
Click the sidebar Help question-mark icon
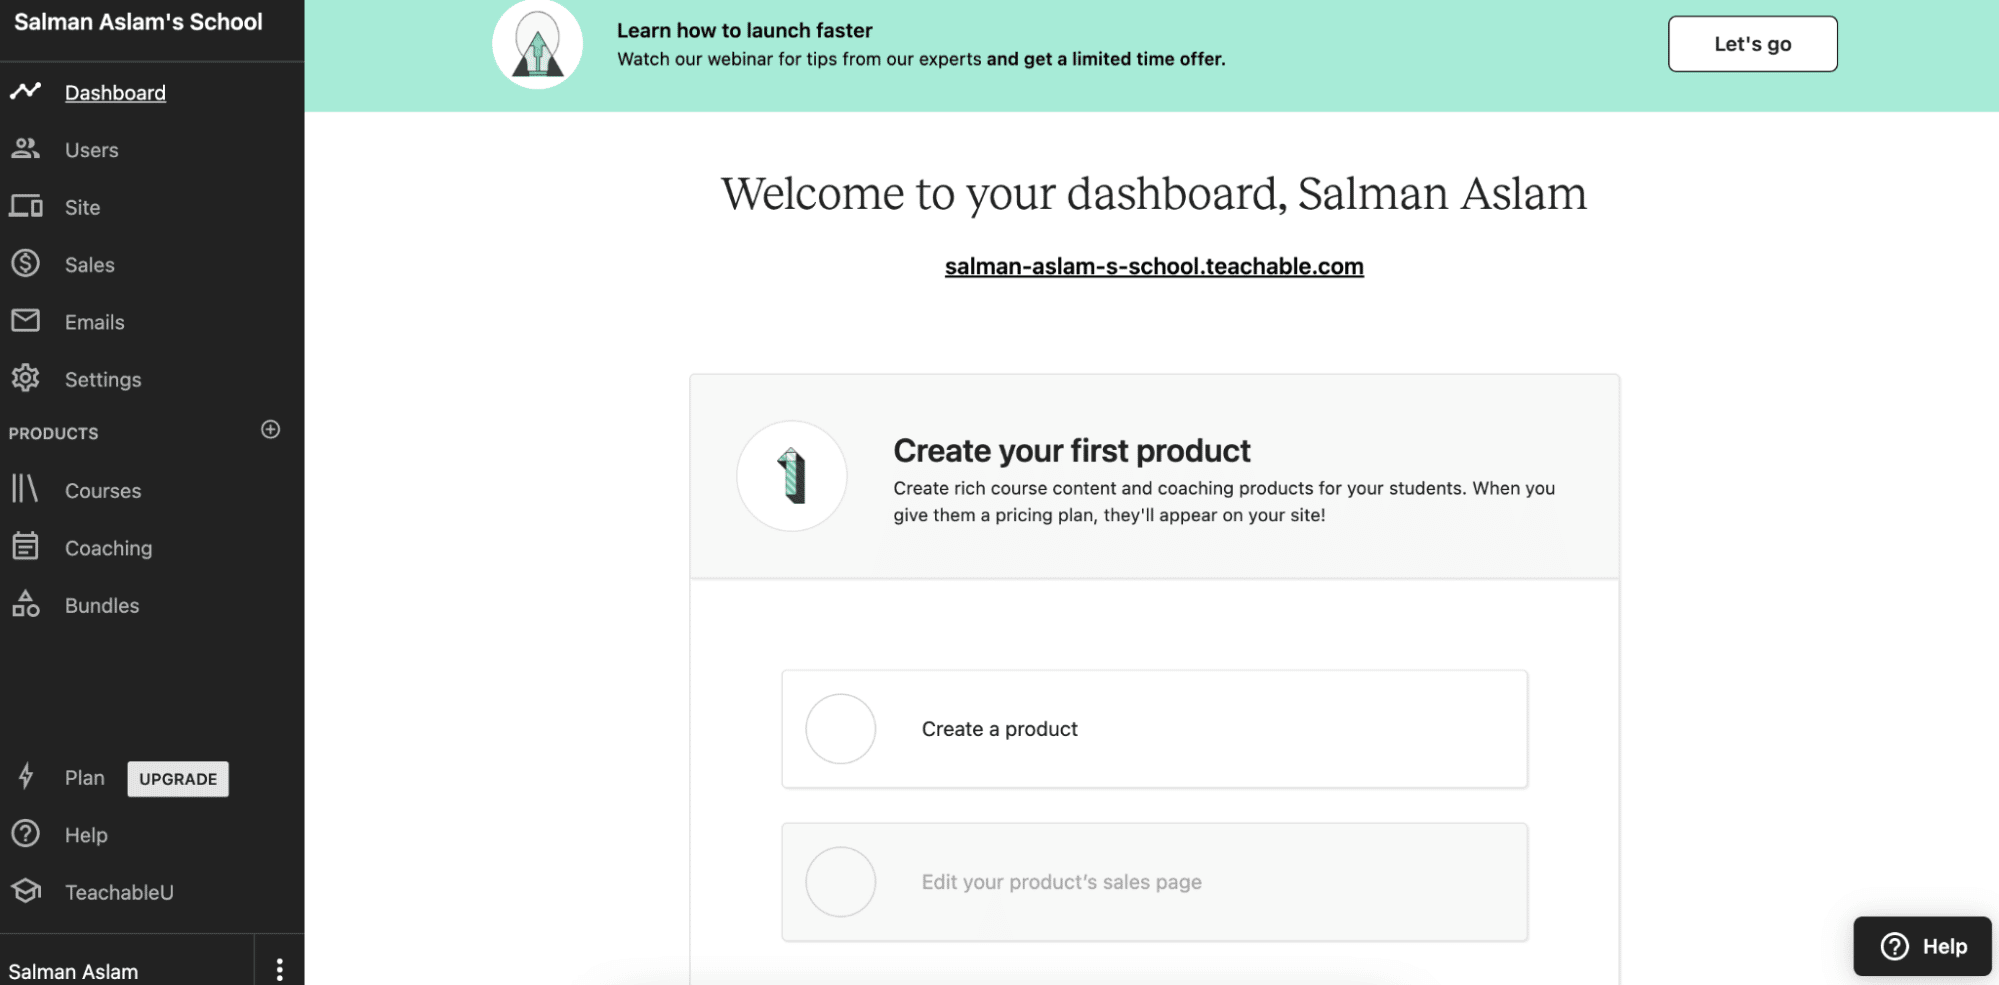pyautogui.click(x=25, y=833)
